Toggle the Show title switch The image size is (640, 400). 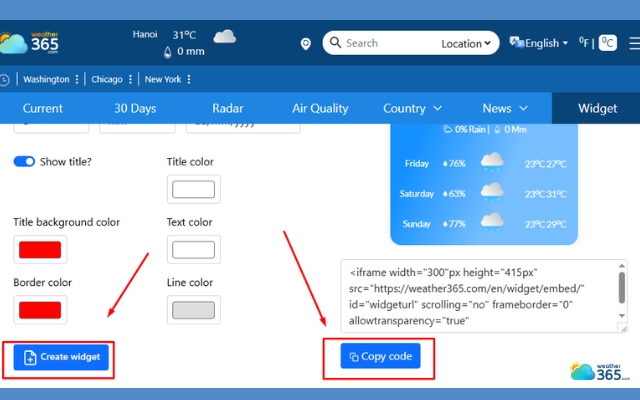tap(24, 161)
